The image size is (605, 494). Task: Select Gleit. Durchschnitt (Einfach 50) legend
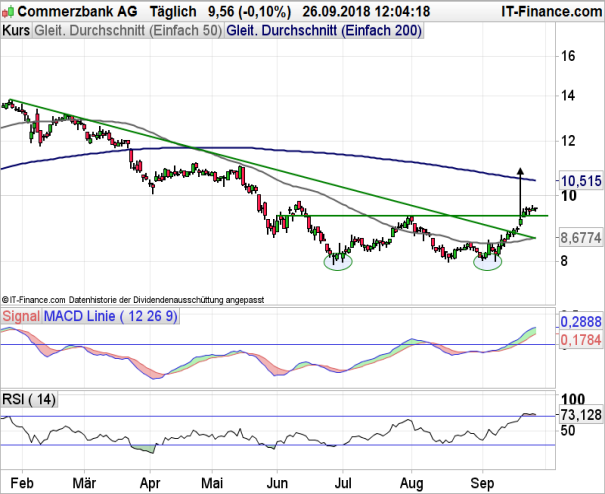click(128, 31)
